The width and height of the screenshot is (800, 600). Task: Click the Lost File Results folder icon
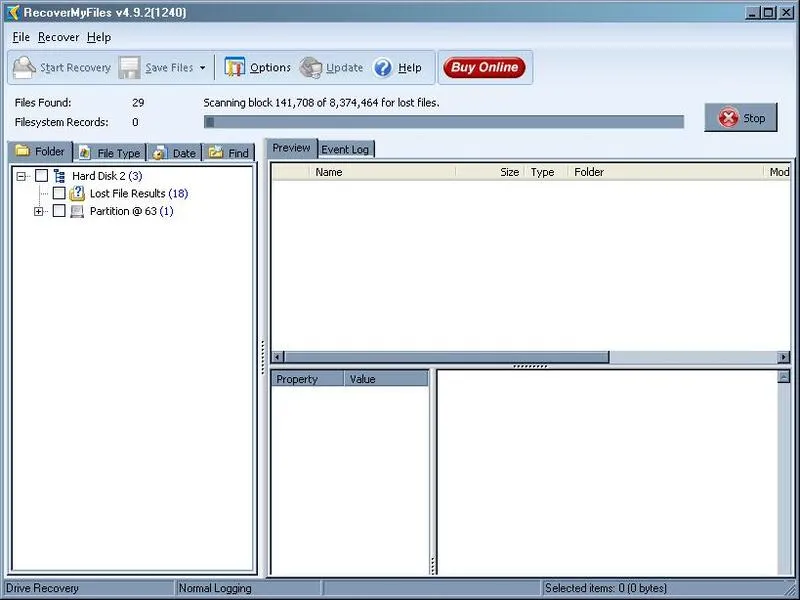coord(77,193)
